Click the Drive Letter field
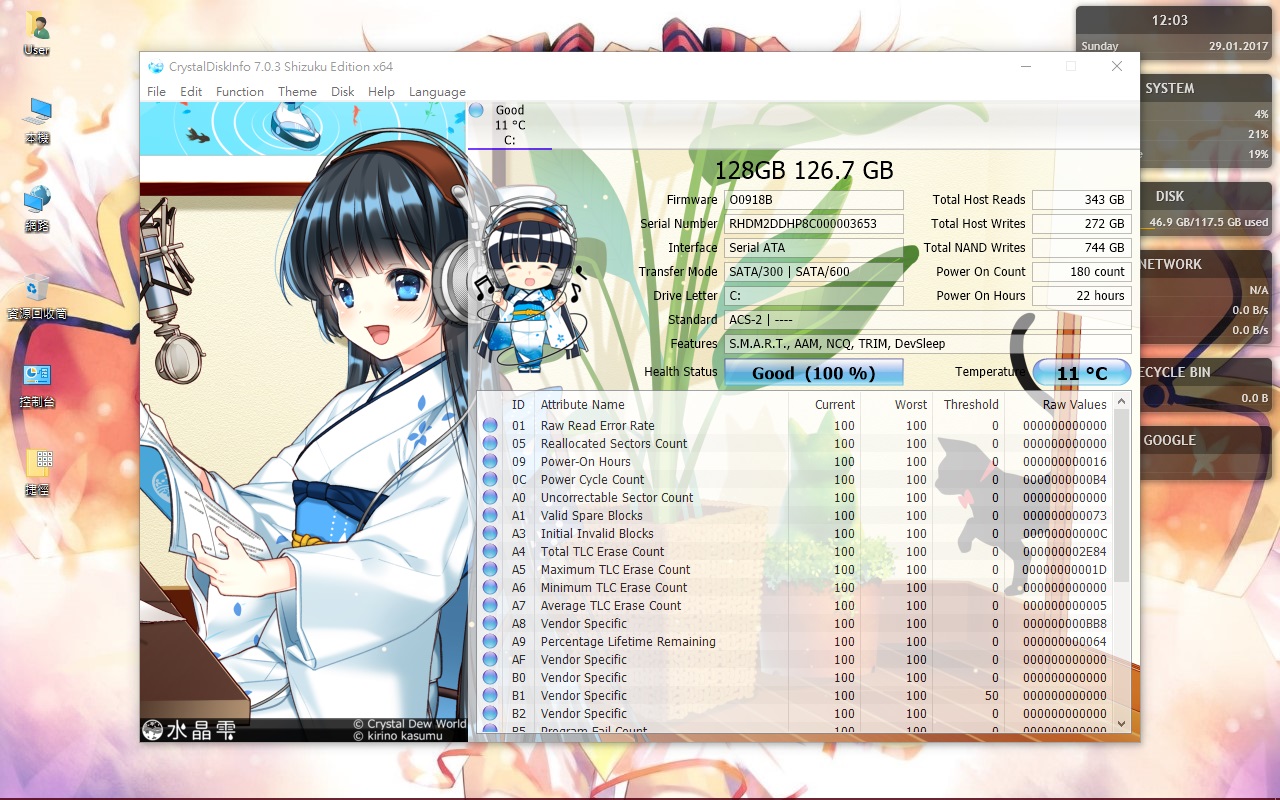Viewport: 1280px width, 800px height. coord(813,296)
